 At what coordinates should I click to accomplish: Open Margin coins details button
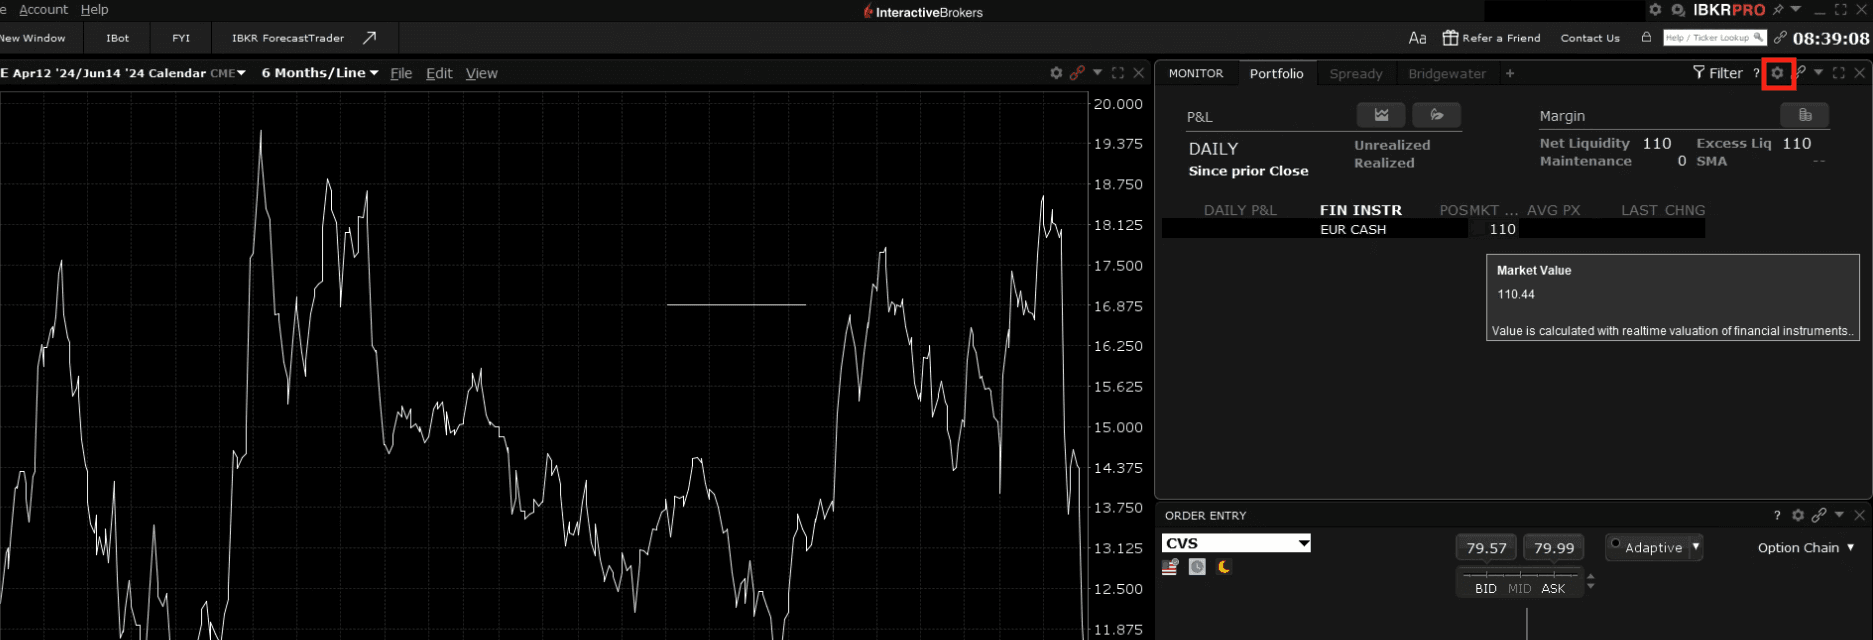click(x=1805, y=115)
